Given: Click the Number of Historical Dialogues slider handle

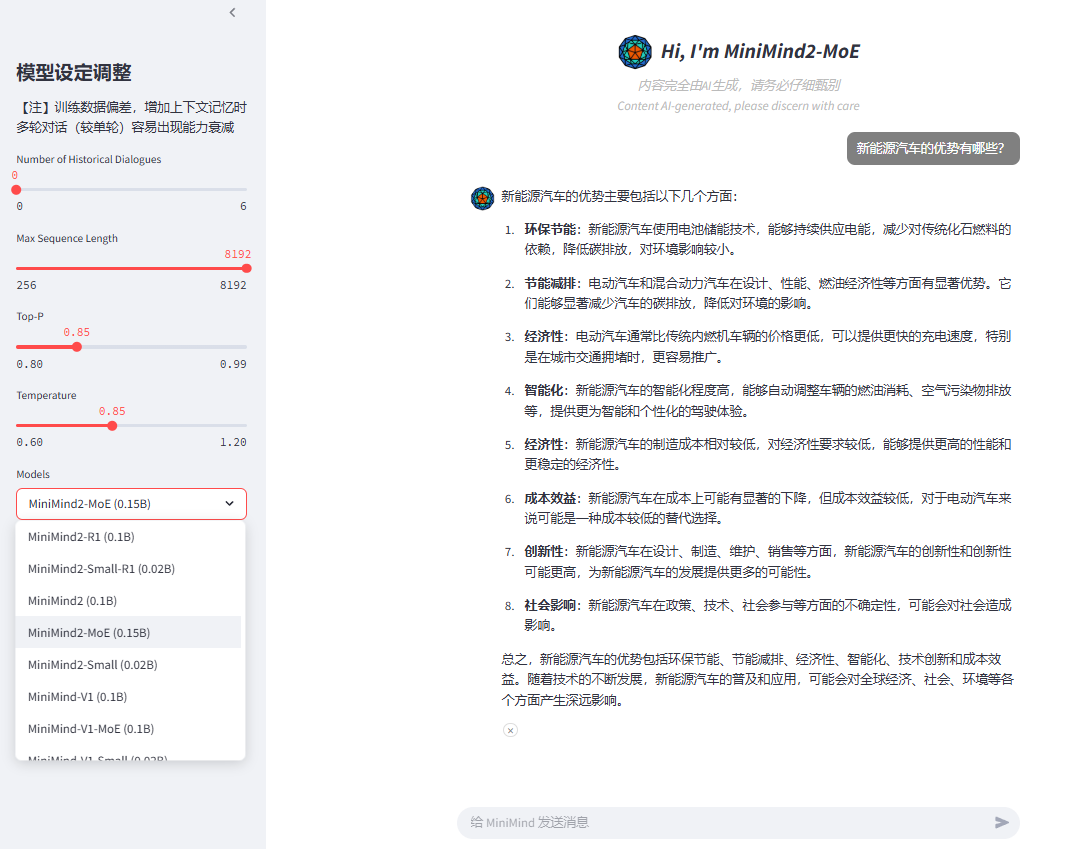Looking at the screenshot, I should 16,190.
